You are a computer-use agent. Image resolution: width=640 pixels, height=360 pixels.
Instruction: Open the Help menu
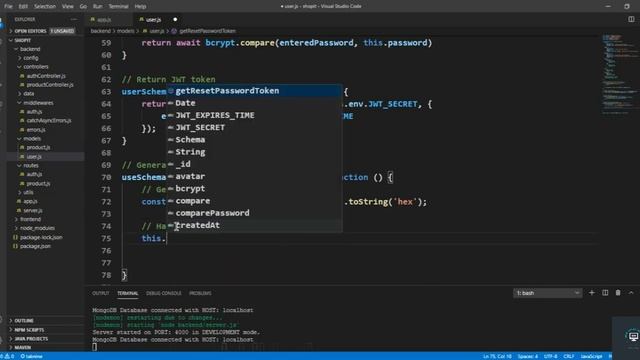point(140,6)
